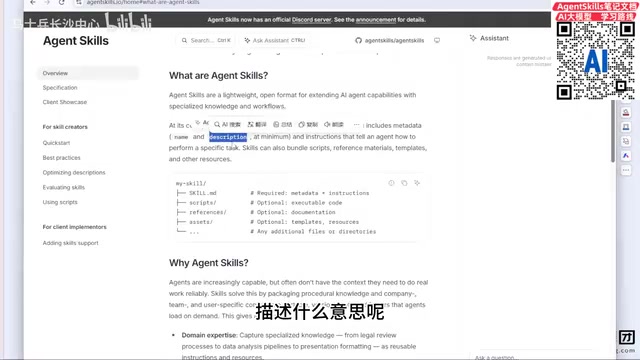640x360 pixels.
Task: Click read aloud in the selection popup
Action: point(334,124)
